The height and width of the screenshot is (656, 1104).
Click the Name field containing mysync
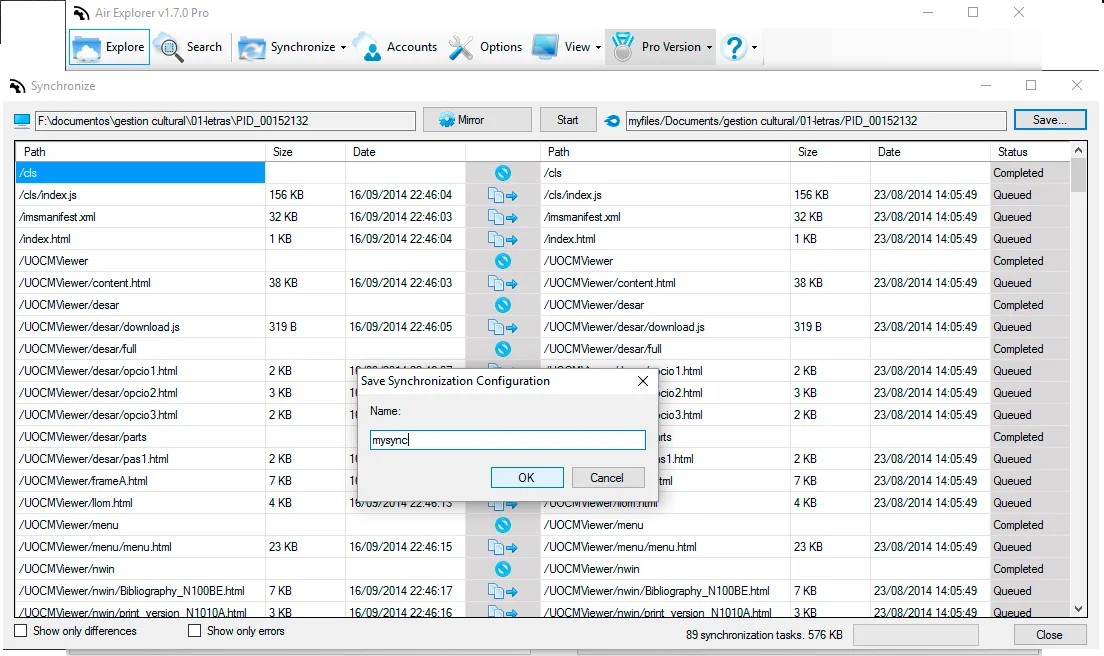[x=508, y=440]
